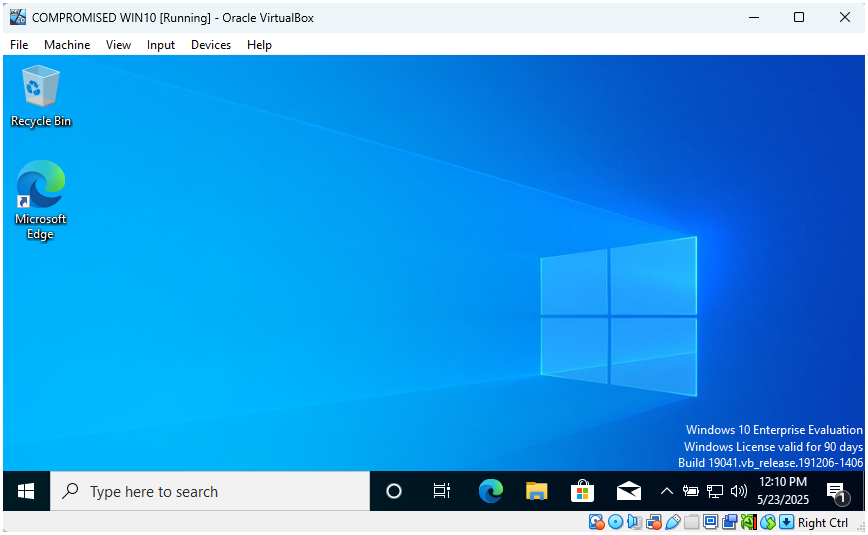The width and height of the screenshot is (868, 535).
Task: Click the Windows Start button
Action: (x=26, y=491)
